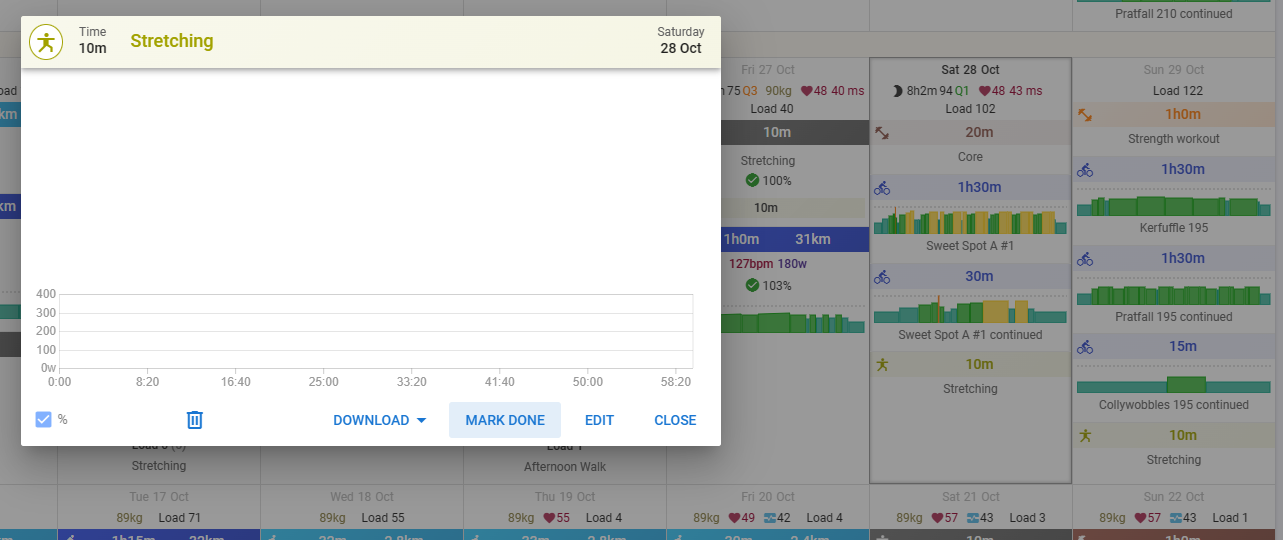This screenshot has width=1283, height=540.
Task: Click the bike icon for Collywobbles 195 continued
Action: pyautogui.click(x=1085, y=346)
